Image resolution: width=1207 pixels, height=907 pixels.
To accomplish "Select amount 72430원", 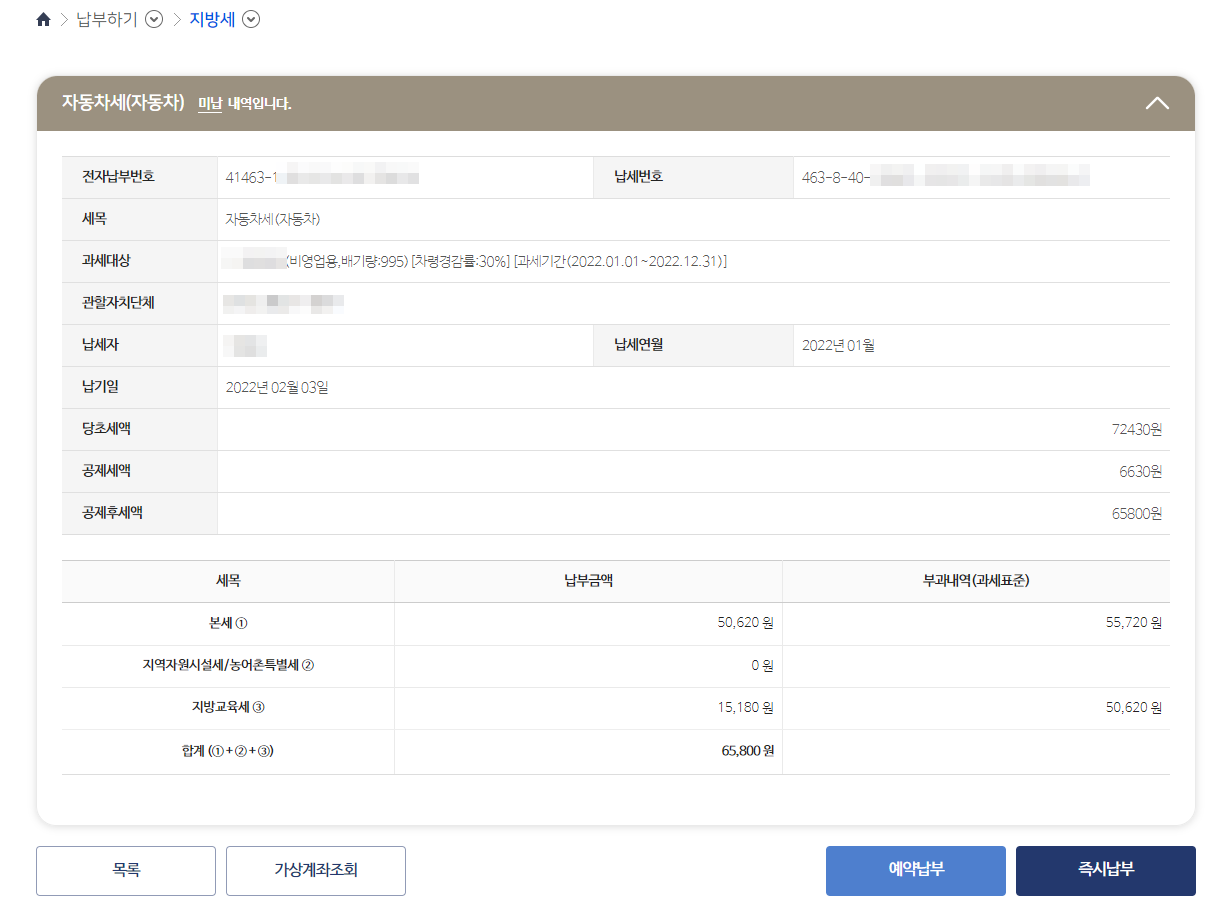I will (x=1137, y=430).
